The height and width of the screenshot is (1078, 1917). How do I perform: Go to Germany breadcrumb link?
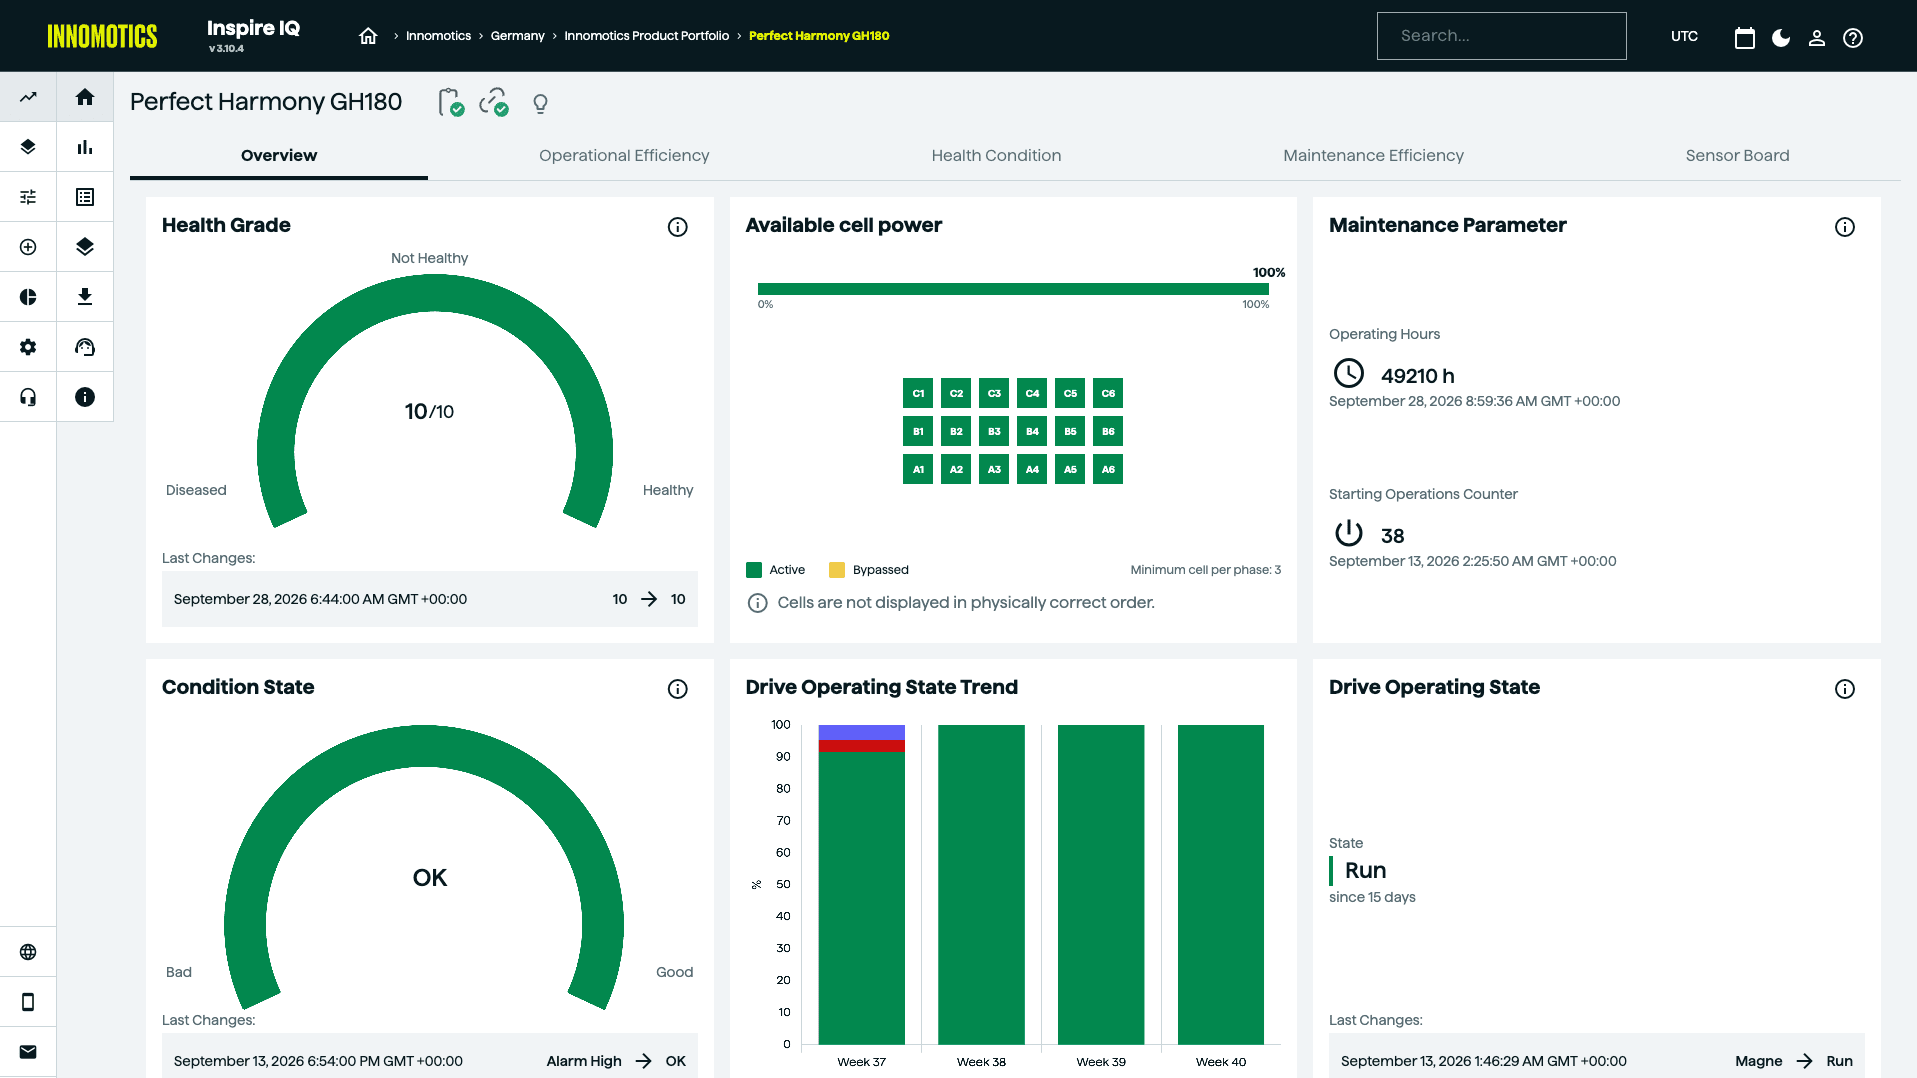(x=517, y=36)
